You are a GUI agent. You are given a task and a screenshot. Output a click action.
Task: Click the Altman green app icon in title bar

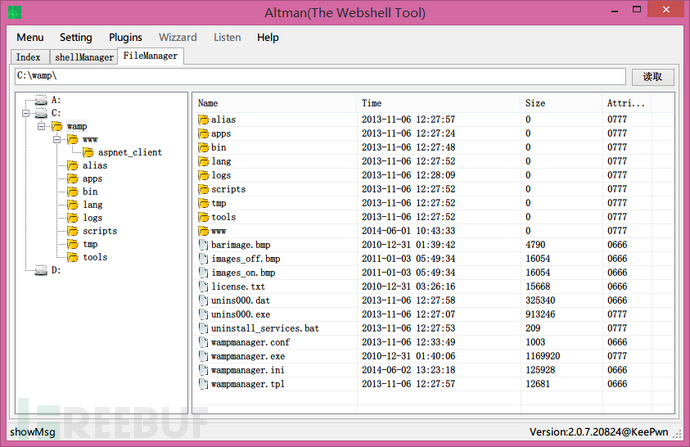click(15, 12)
